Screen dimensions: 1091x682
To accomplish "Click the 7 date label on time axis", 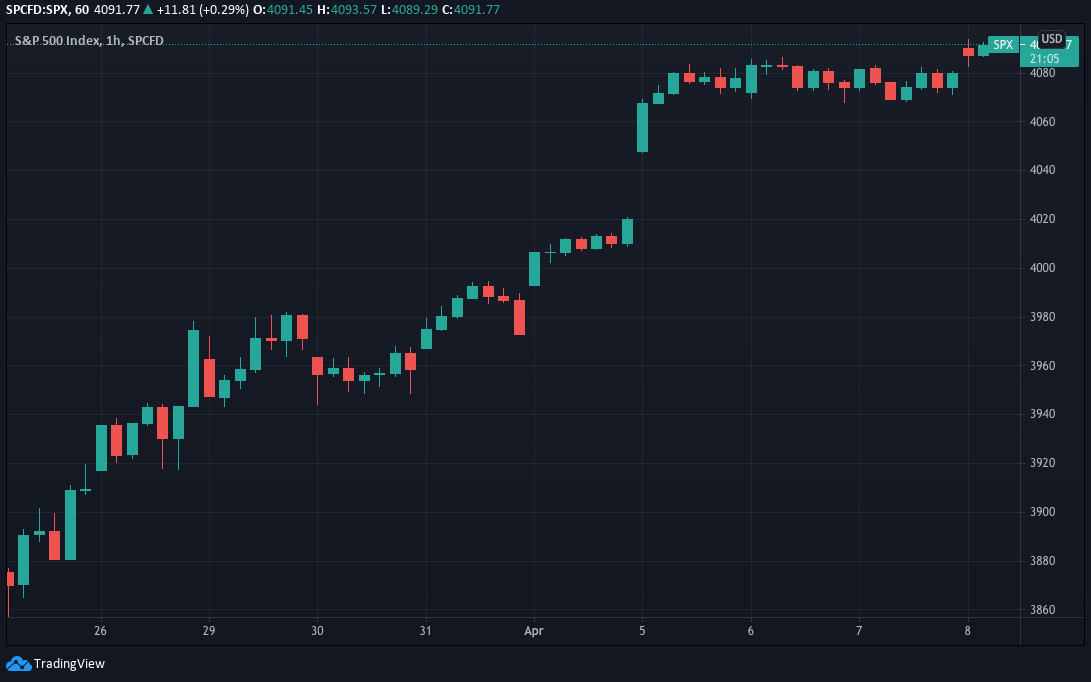I will pos(859,631).
